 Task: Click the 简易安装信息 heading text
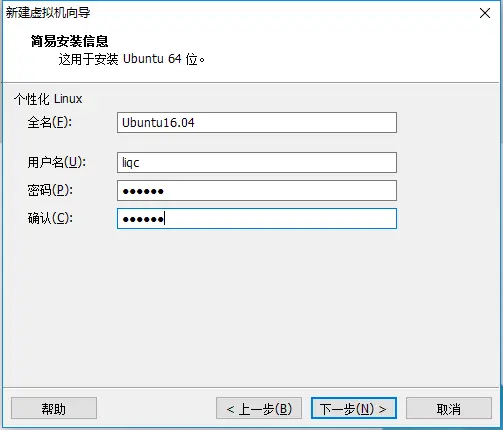tap(69, 41)
